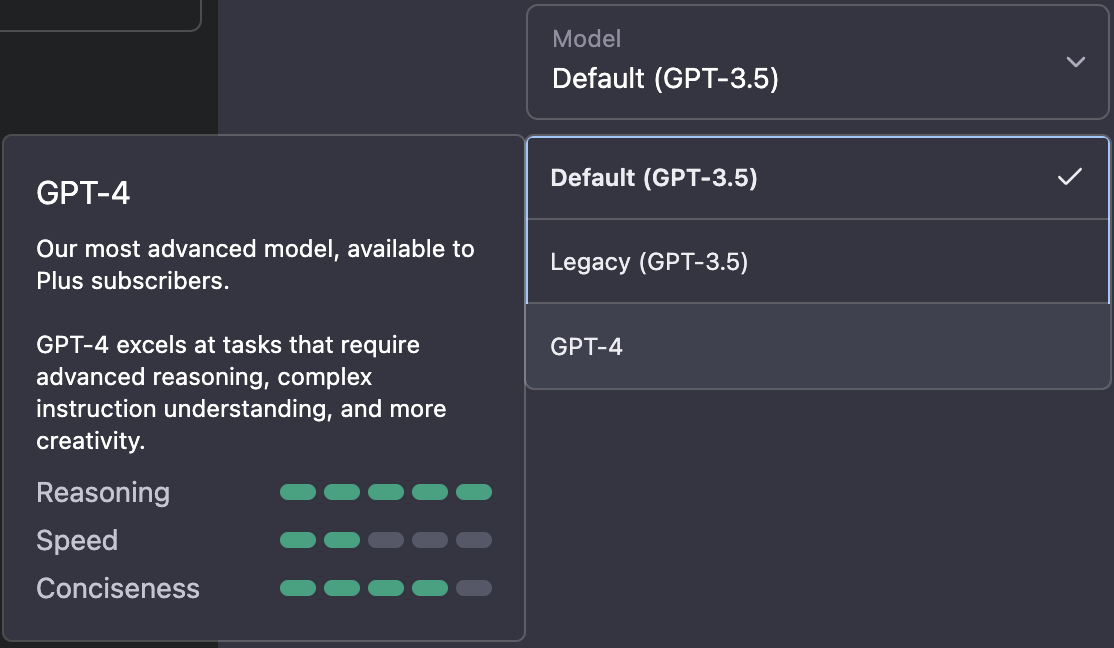Click "Our most advanced model" description text

click(255, 264)
